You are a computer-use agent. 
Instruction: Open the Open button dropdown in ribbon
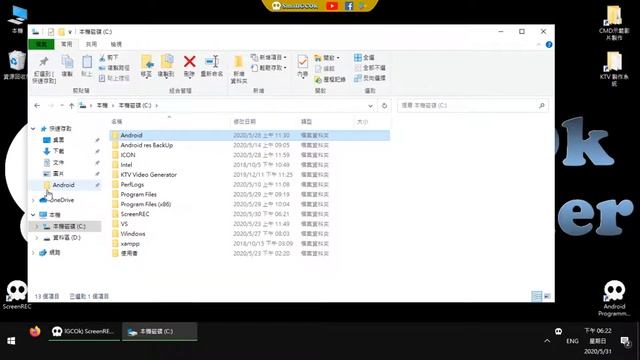pos(338,58)
